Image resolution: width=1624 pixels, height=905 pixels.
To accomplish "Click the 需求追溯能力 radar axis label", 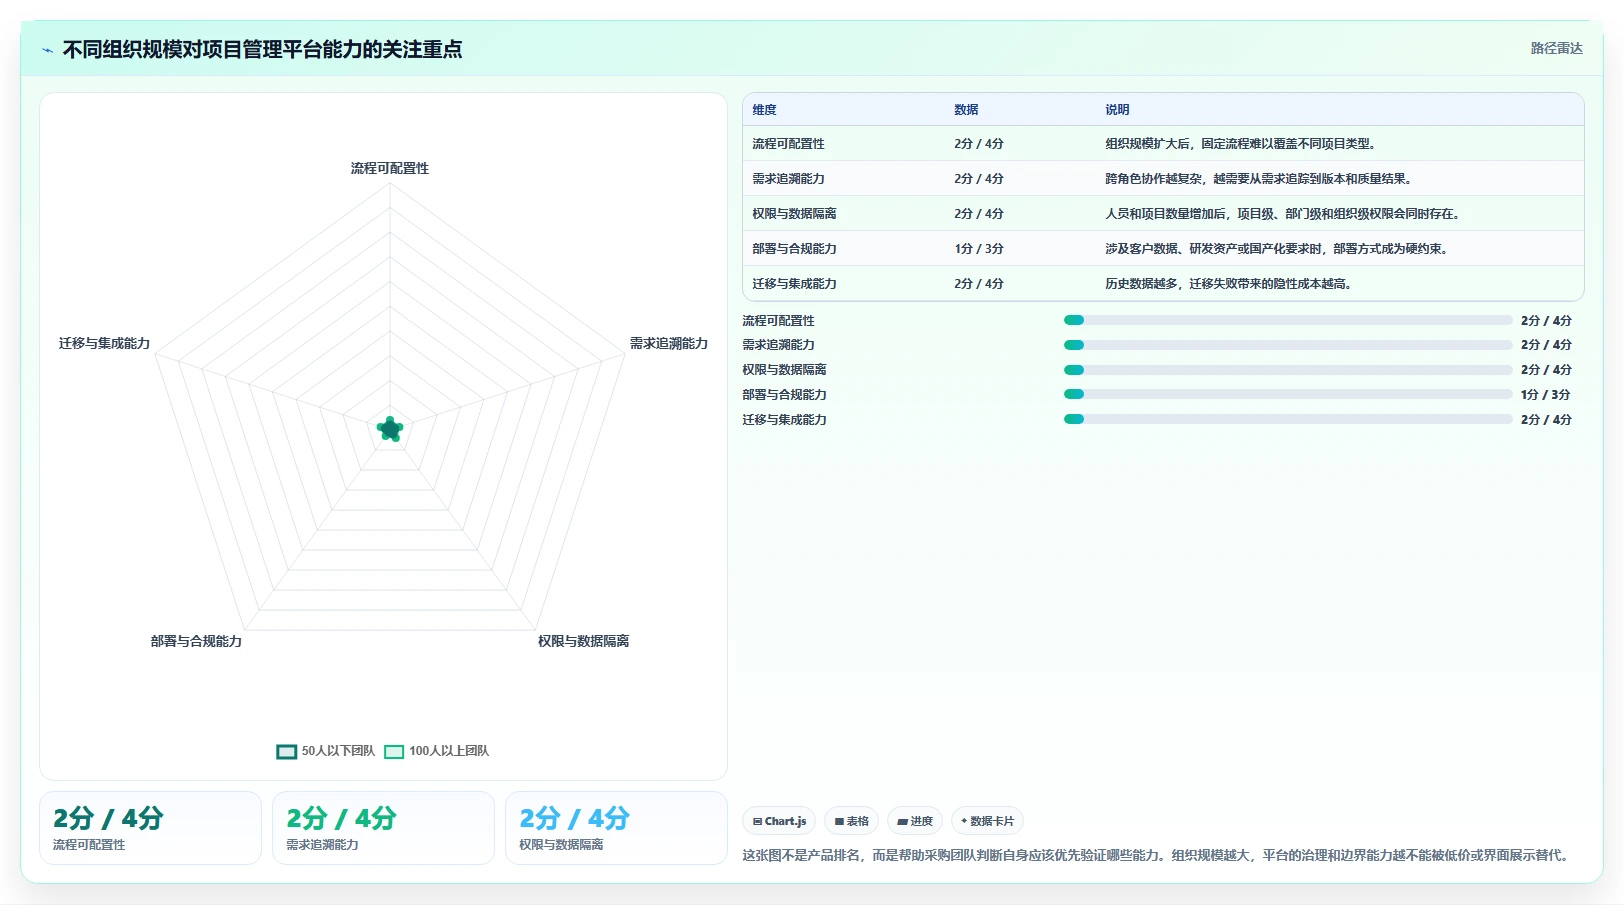I will pyautogui.click(x=669, y=343).
